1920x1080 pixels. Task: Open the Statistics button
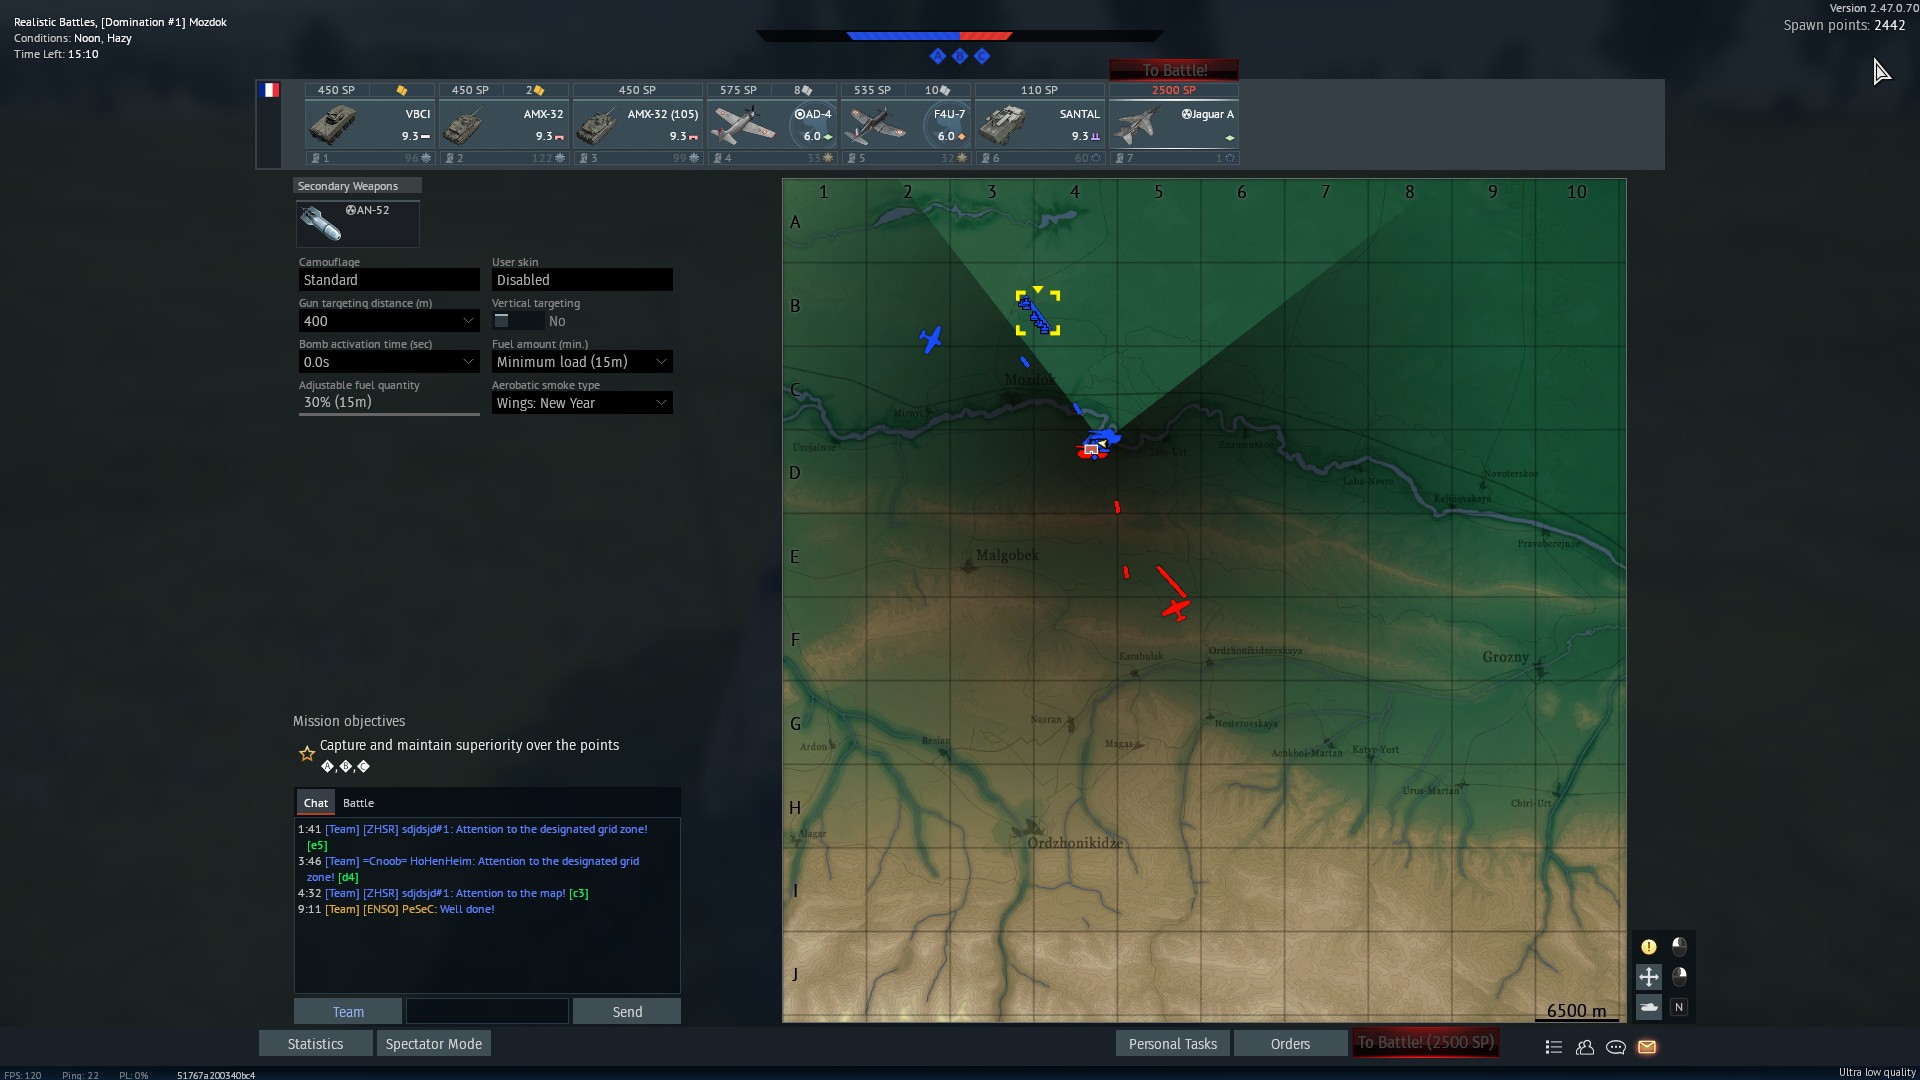pos(315,1044)
